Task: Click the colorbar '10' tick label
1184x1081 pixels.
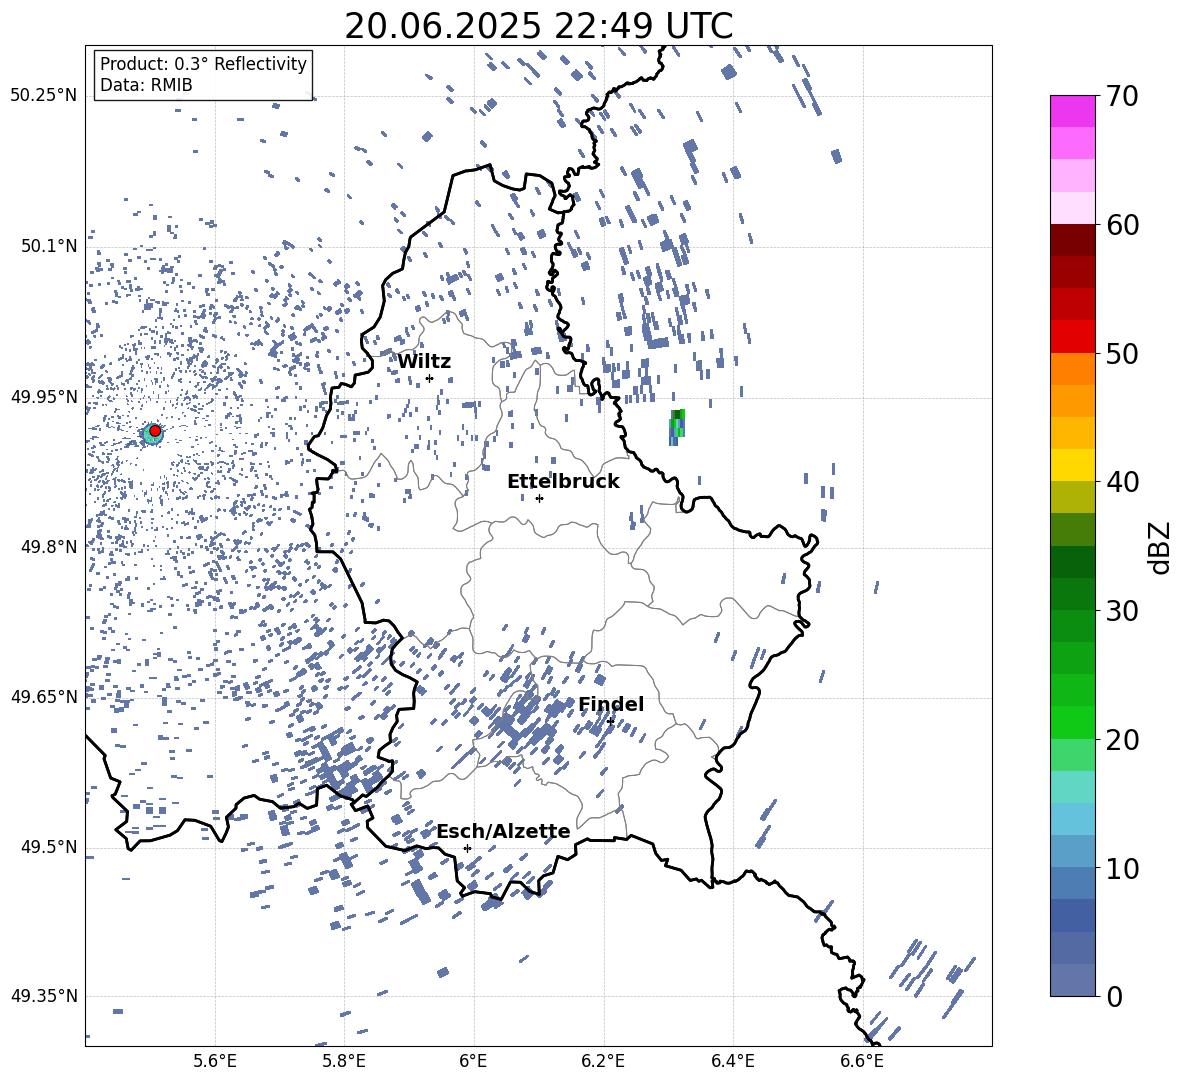Action: pyautogui.click(x=1121, y=868)
